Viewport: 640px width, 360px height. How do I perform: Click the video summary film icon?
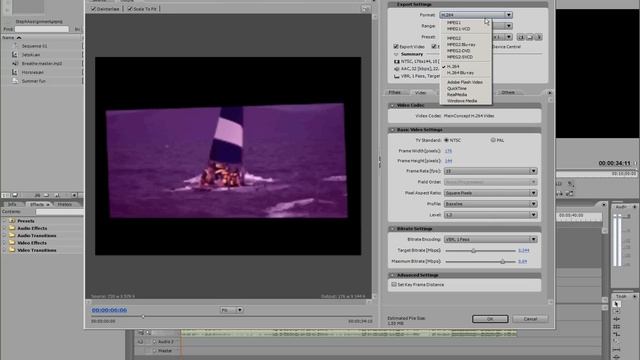396,62
